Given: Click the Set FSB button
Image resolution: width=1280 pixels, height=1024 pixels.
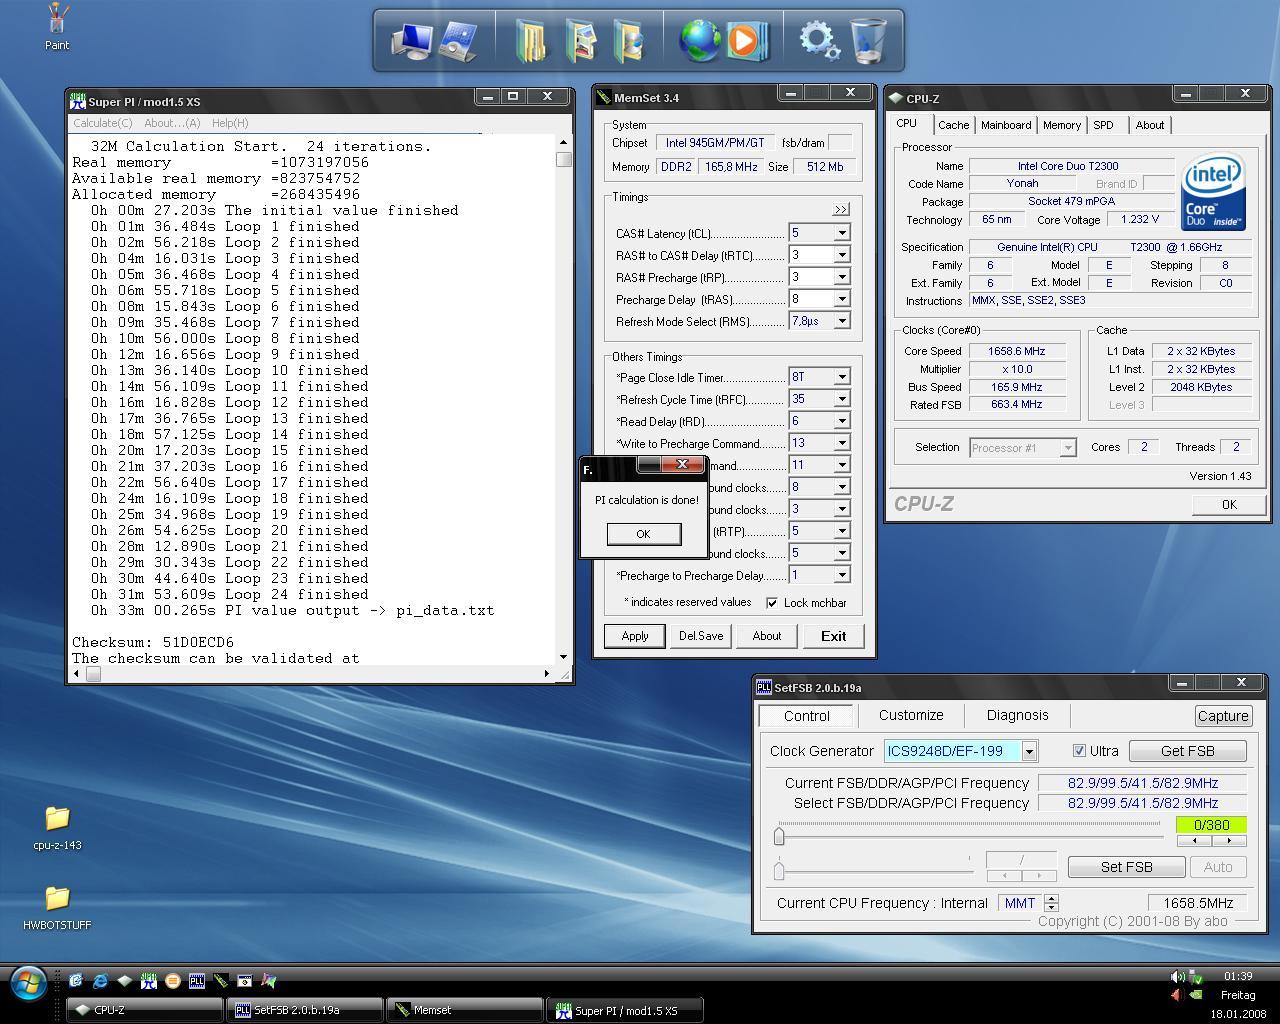Looking at the screenshot, I should pyautogui.click(x=1127, y=867).
